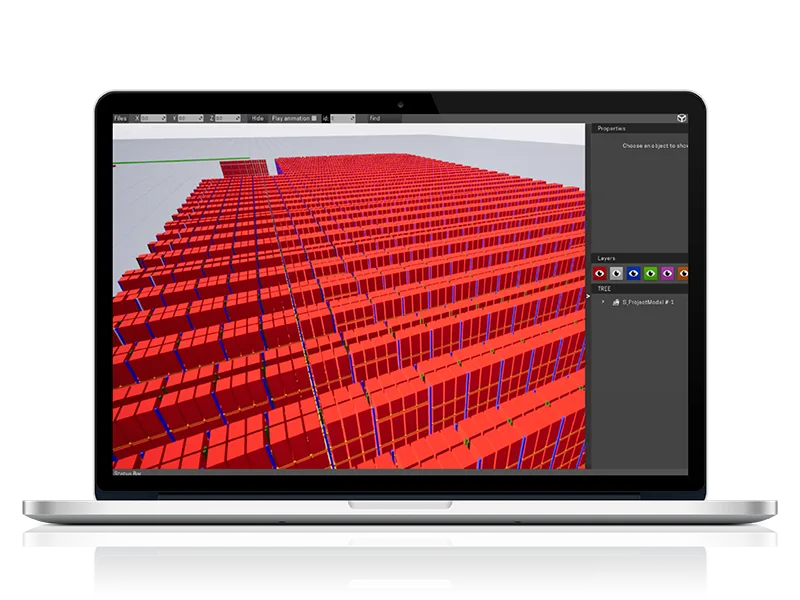The width and height of the screenshot is (800, 600).
Task: Toggle visibility of the green layer
Action: [x=651, y=274]
